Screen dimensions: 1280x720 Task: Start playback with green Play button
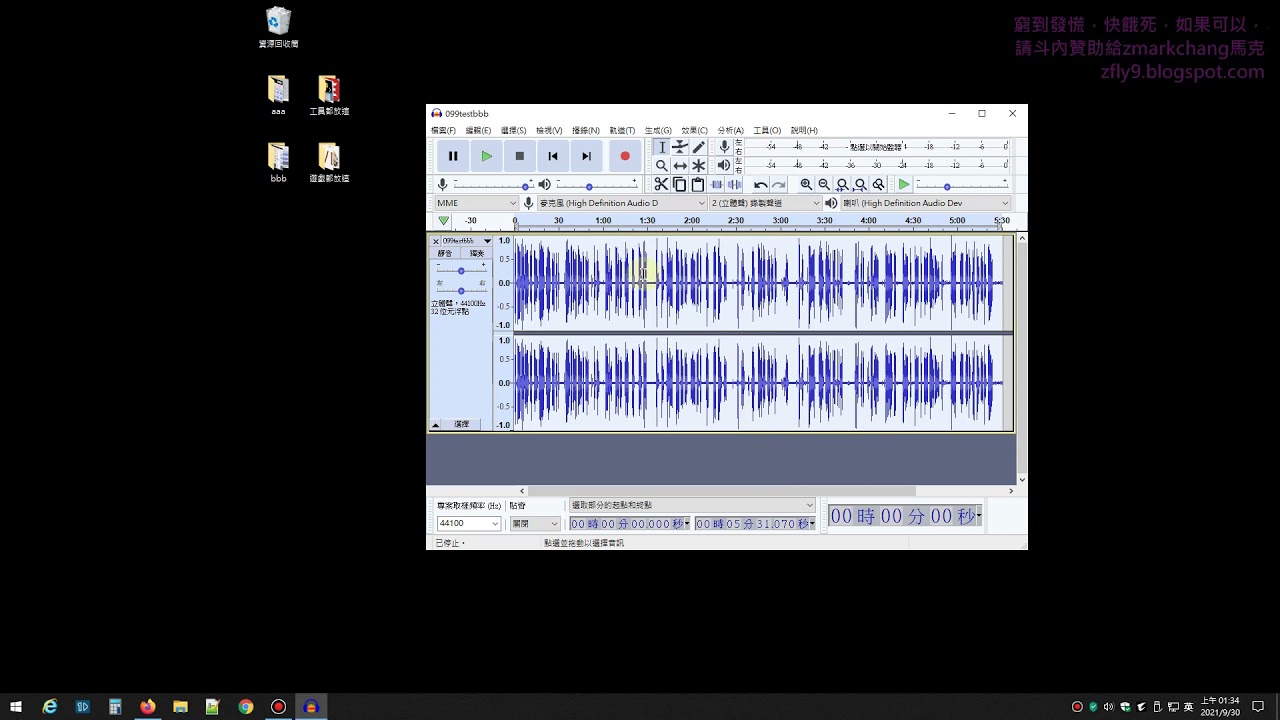(x=486, y=156)
